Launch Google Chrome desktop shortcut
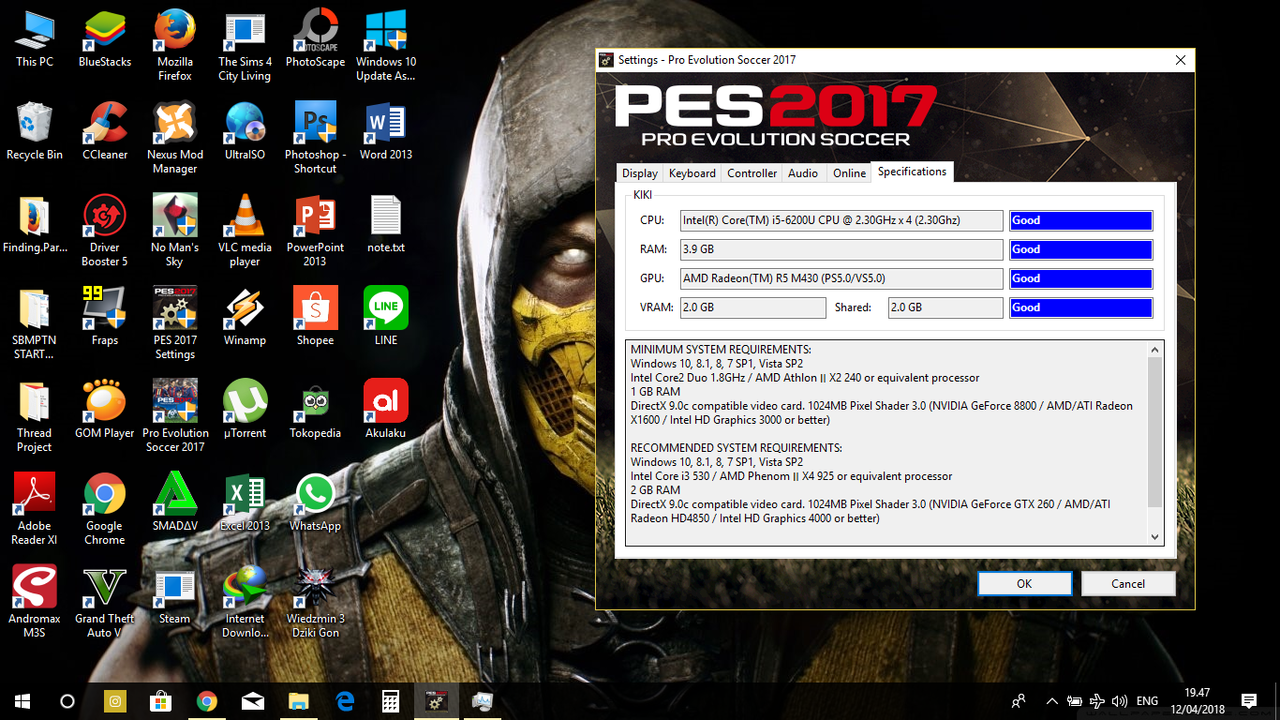The width and height of the screenshot is (1280, 720). tap(105, 511)
